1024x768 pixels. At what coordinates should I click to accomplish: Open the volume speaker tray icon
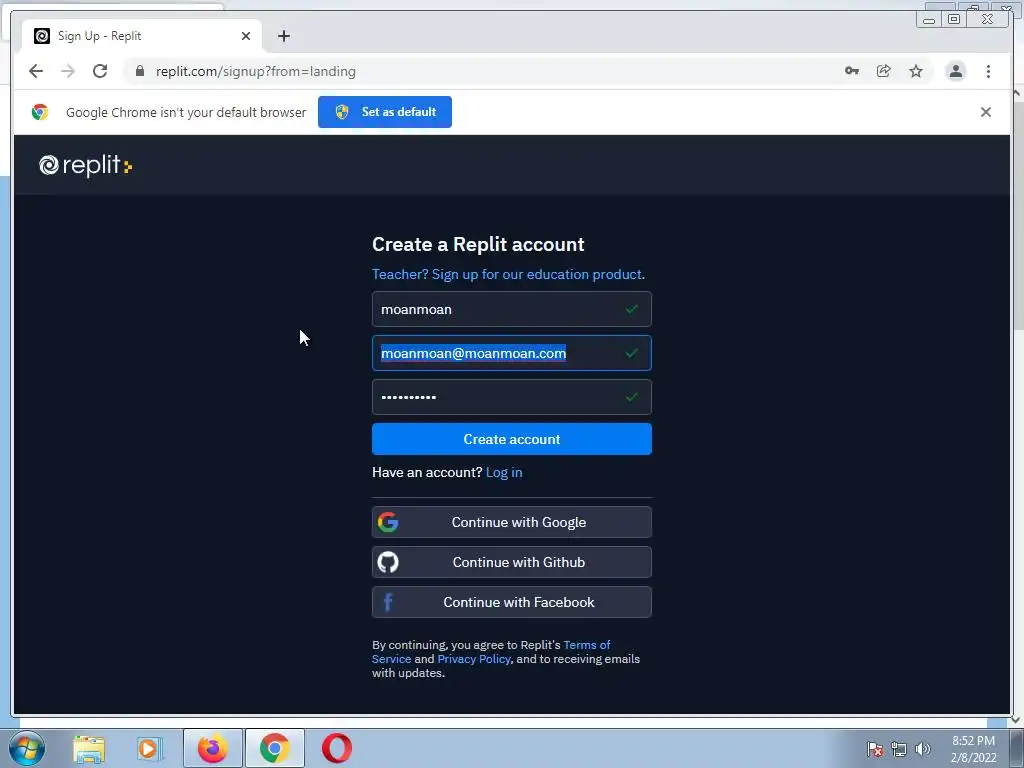click(923, 749)
